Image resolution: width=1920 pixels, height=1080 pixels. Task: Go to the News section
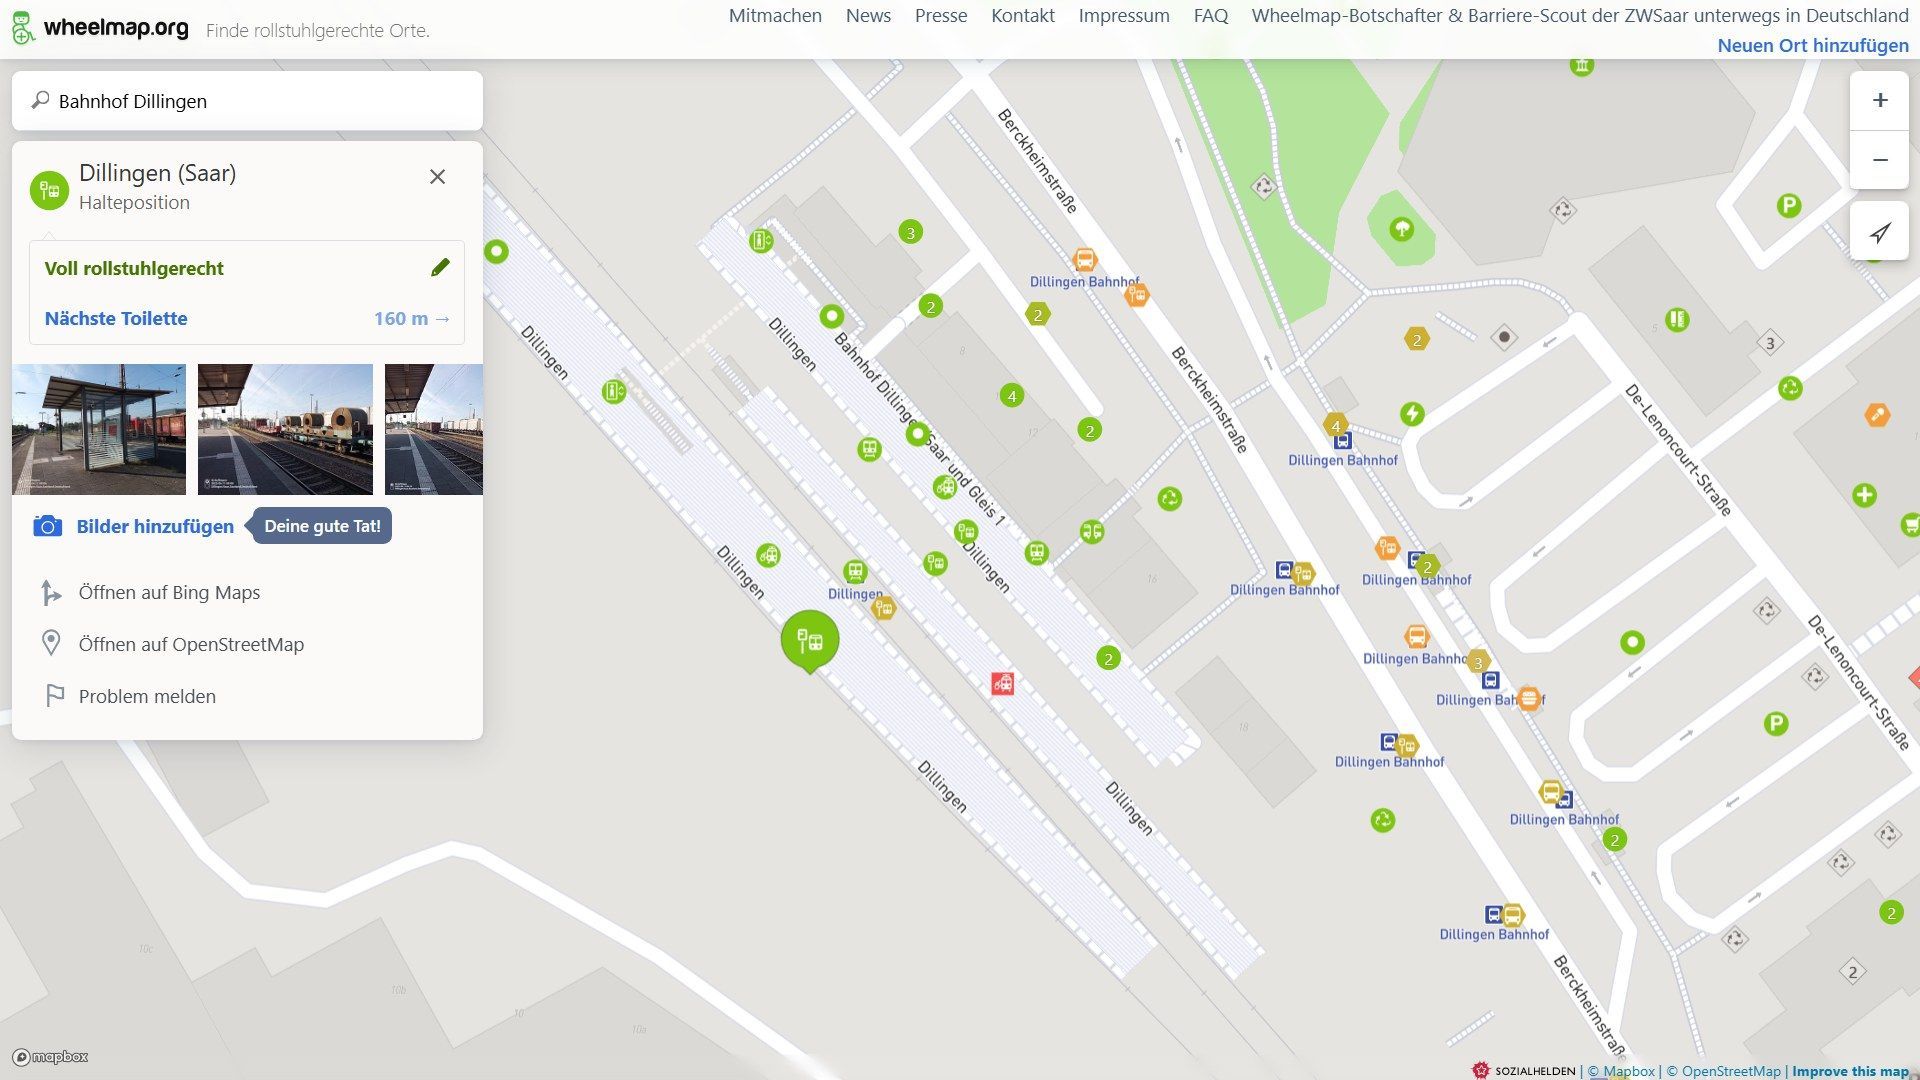tap(868, 16)
